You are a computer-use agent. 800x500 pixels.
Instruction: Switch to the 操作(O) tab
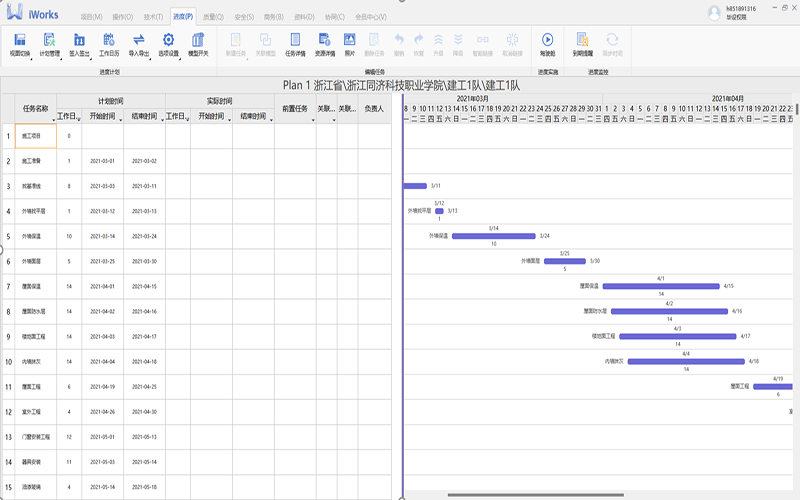point(122,17)
